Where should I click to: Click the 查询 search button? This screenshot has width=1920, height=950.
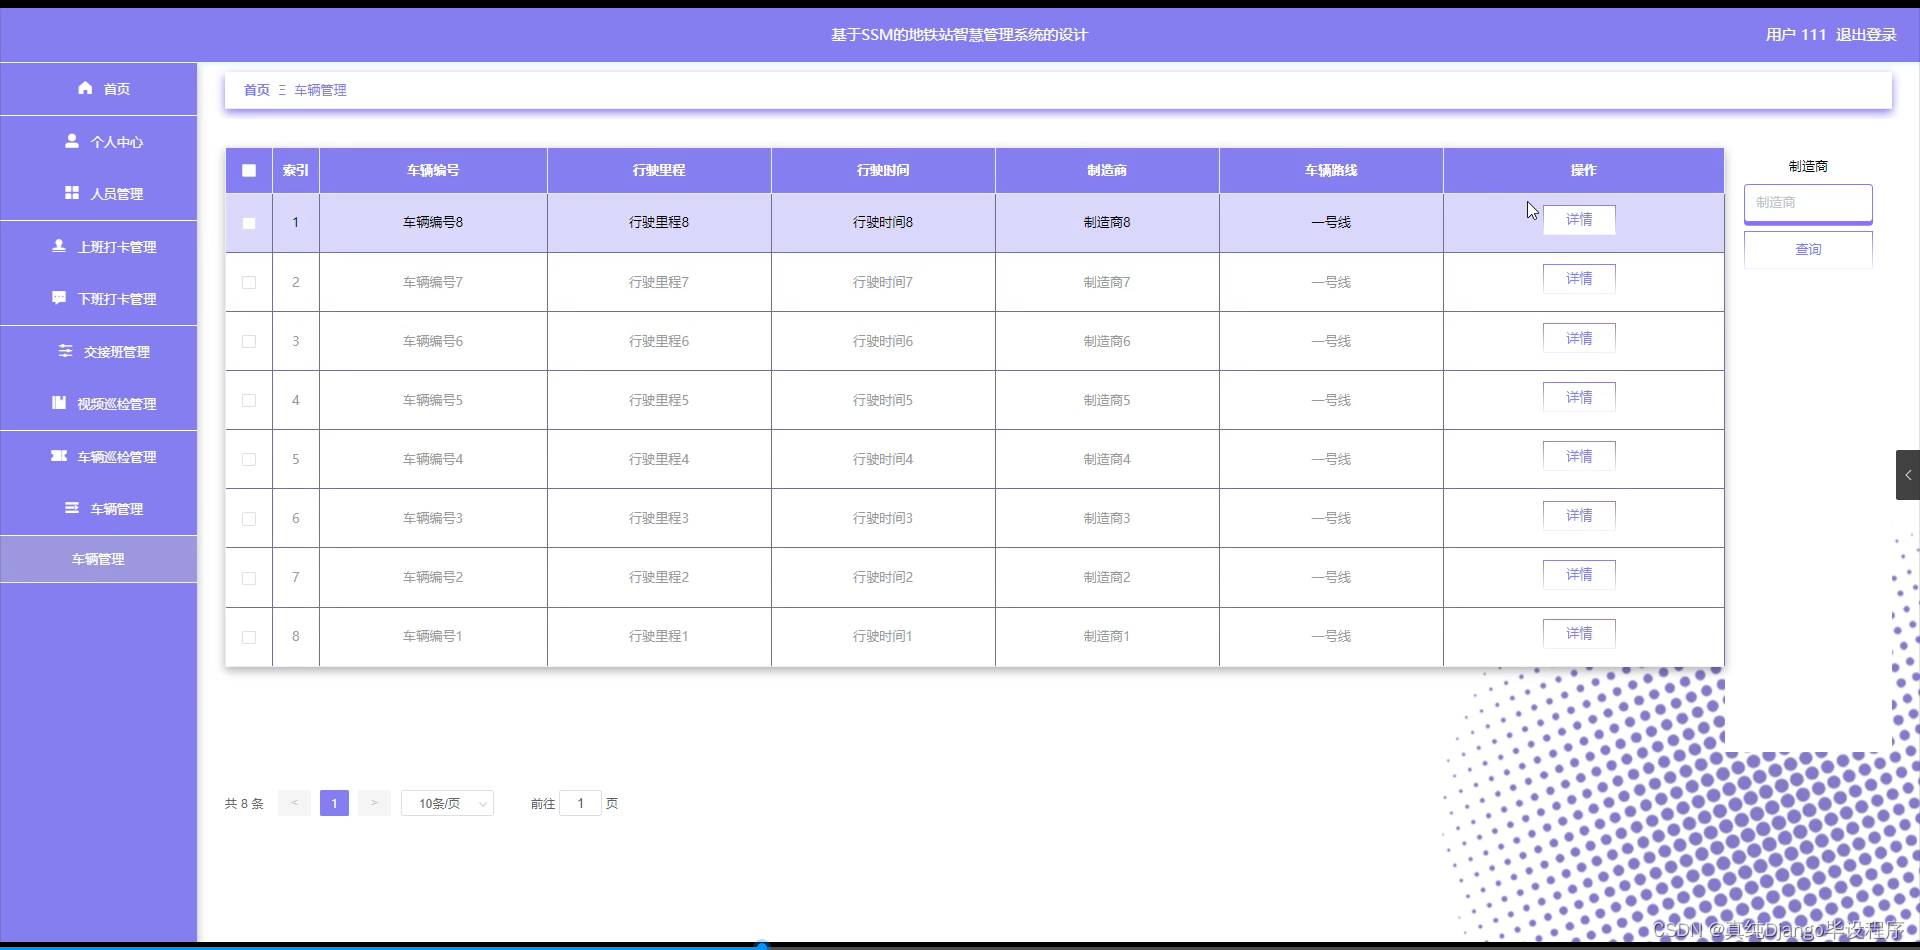1808,250
